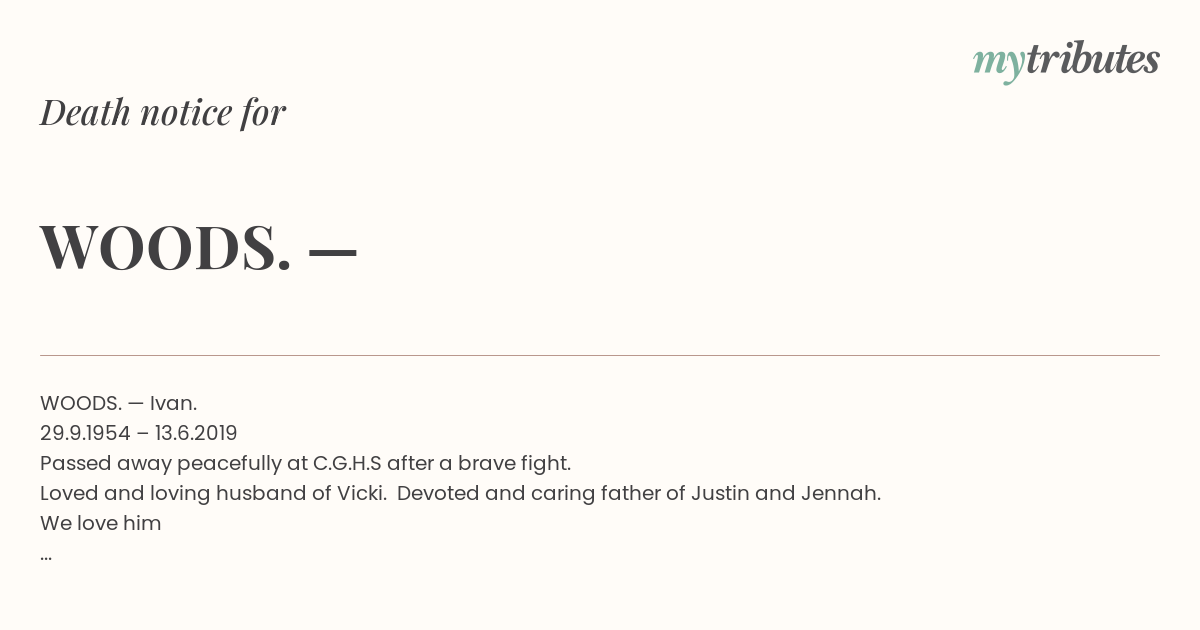Click the 'my' part of the logo
The height and width of the screenshot is (630, 1200).
pyautogui.click(x=998, y=63)
